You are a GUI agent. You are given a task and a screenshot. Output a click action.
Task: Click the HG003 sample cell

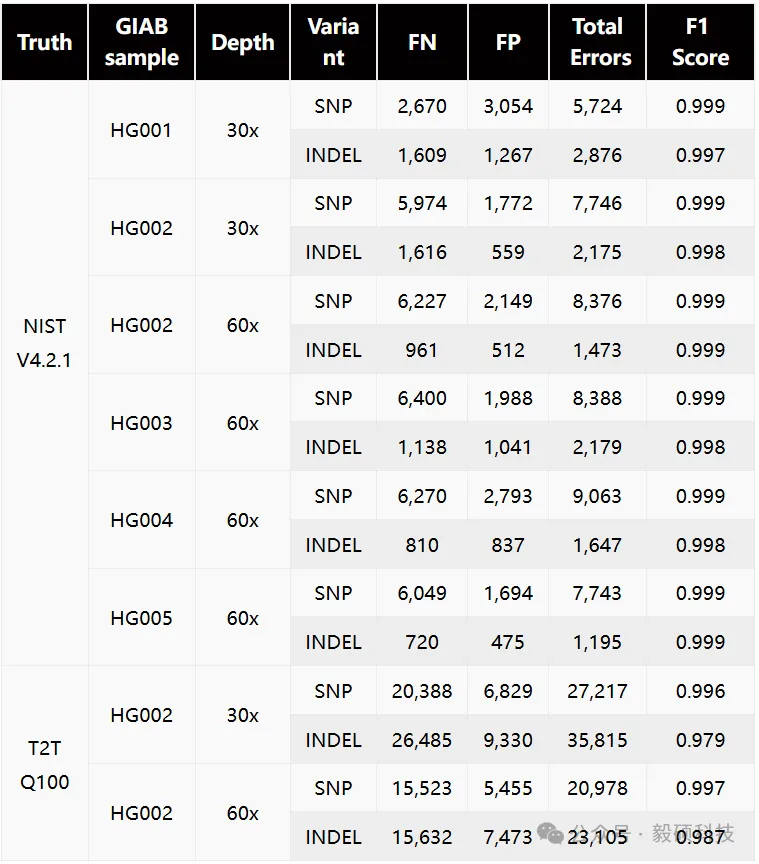(142, 423)
